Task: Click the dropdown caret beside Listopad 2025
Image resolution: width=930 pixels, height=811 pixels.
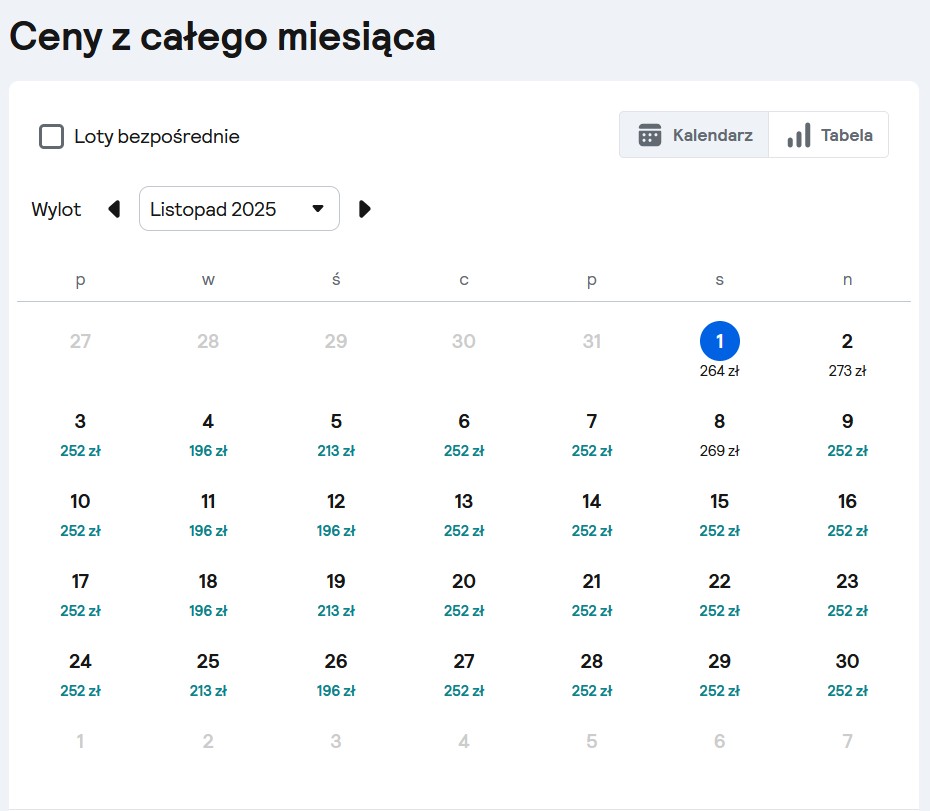Action: [x=318, y=209]
